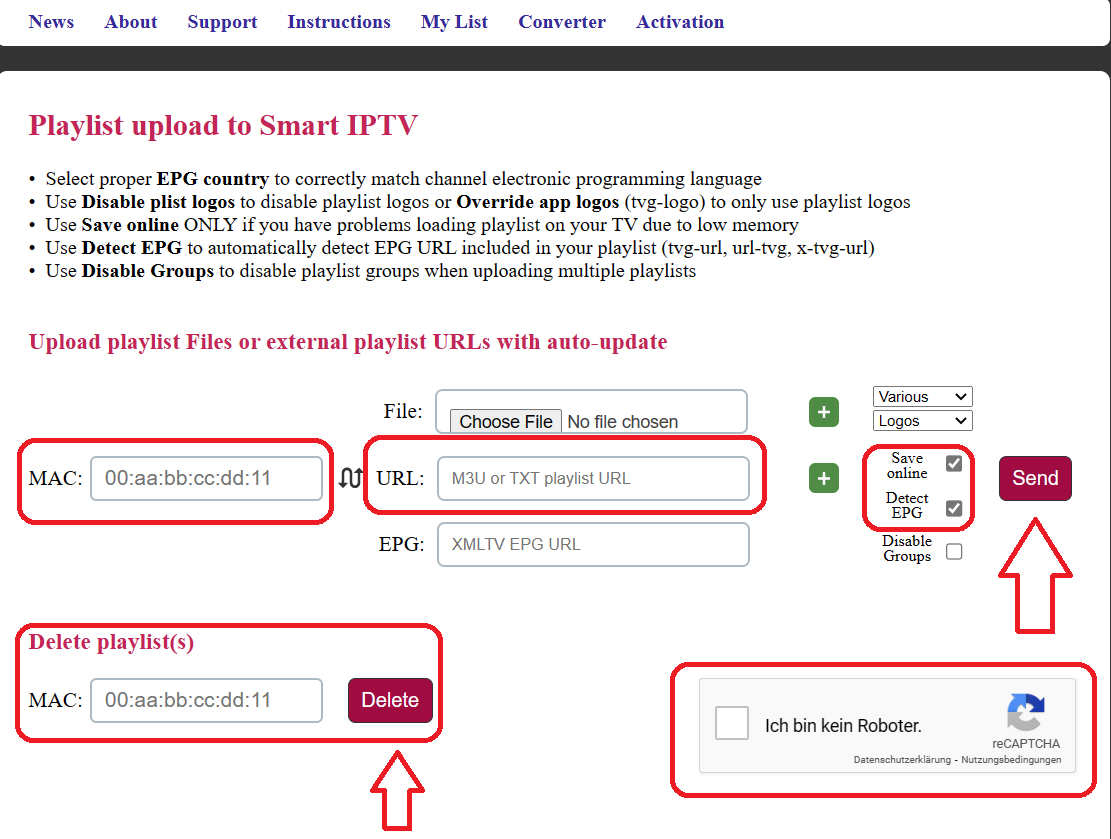Click the 'No file chosen' text
This screenshot has height=839, width=1111.
[623, 422]
